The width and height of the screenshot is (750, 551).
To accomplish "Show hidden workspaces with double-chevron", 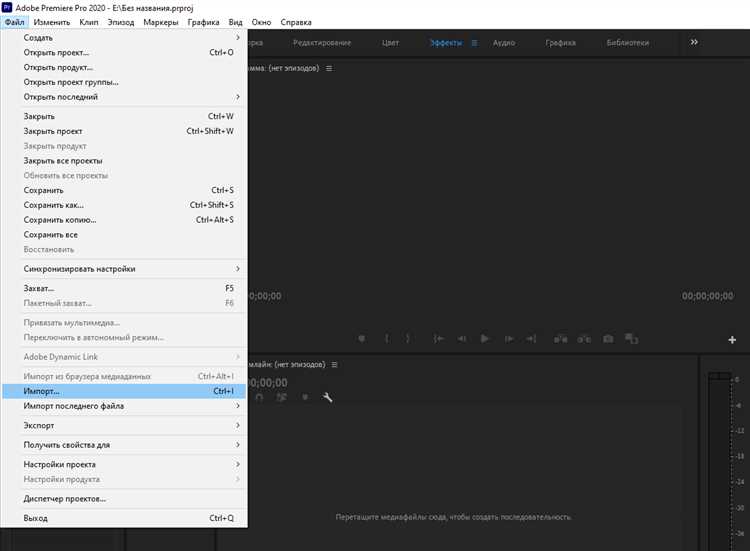I will tap(694, 43).
